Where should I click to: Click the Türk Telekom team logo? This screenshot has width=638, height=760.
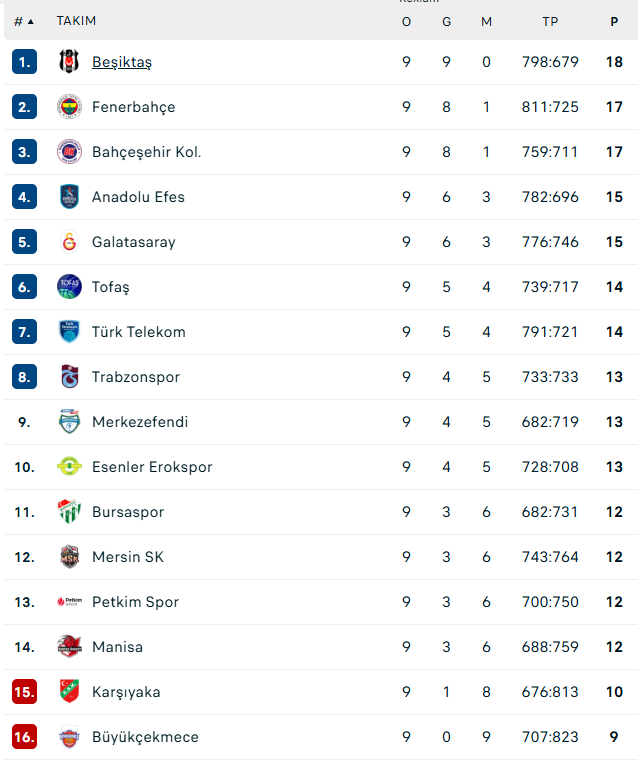(69, 332)
